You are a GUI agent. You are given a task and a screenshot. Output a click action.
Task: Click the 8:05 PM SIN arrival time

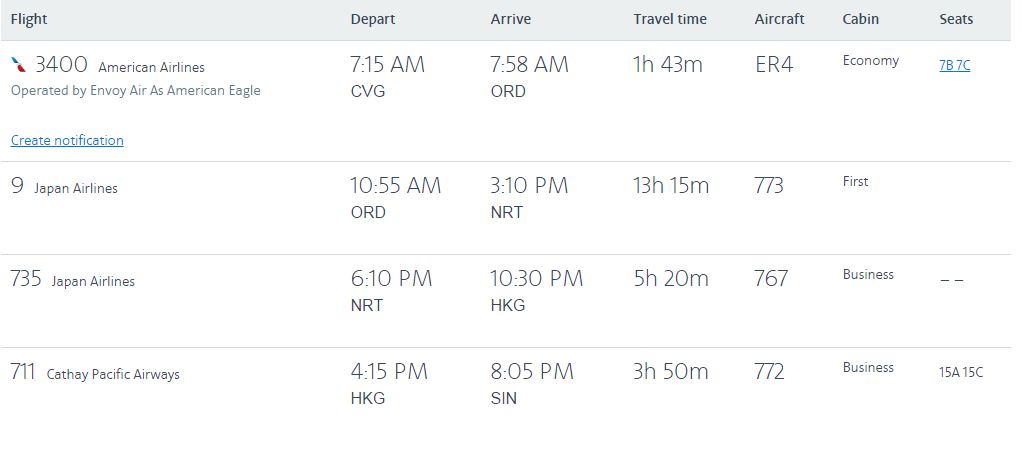click(531, 372)
